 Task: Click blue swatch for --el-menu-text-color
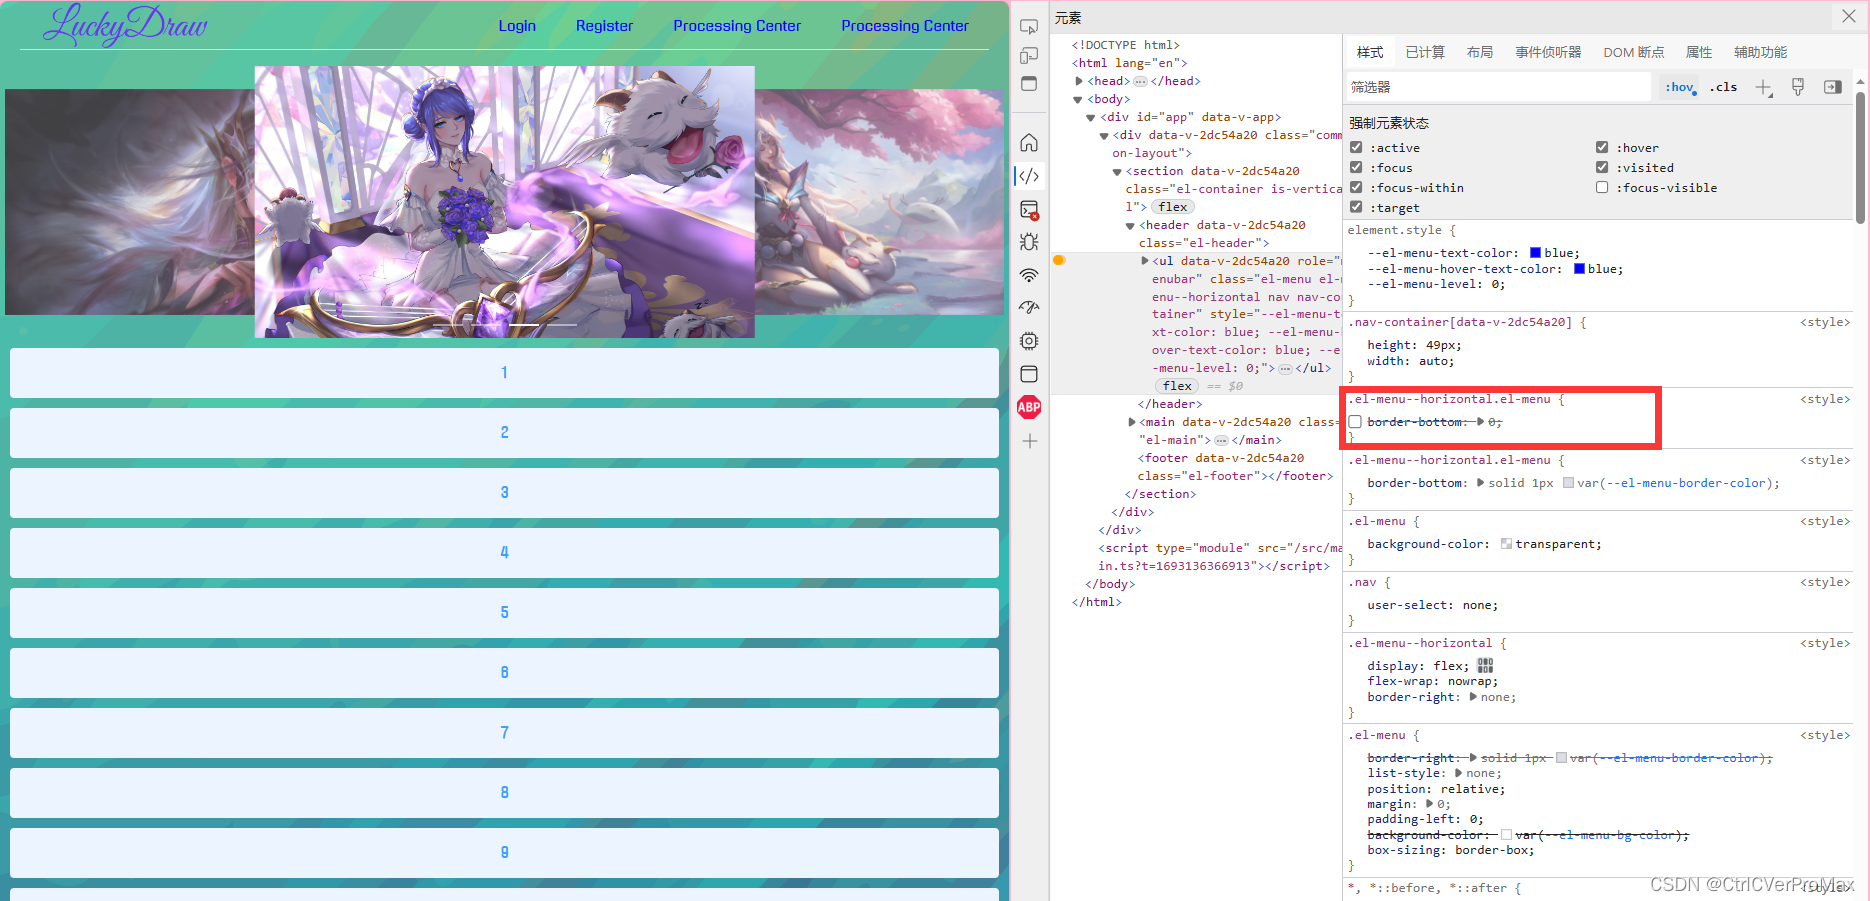(1535, 253)
